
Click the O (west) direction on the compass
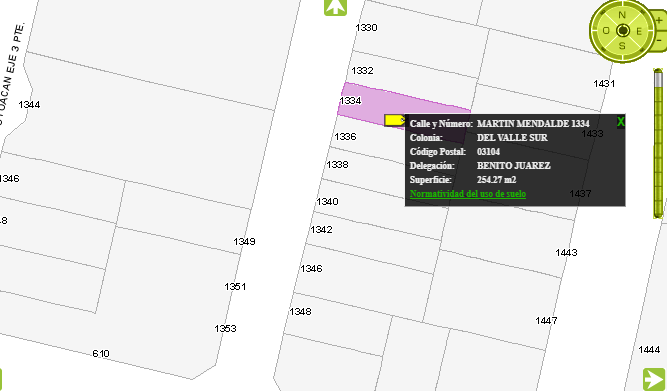tap(606, 31)
